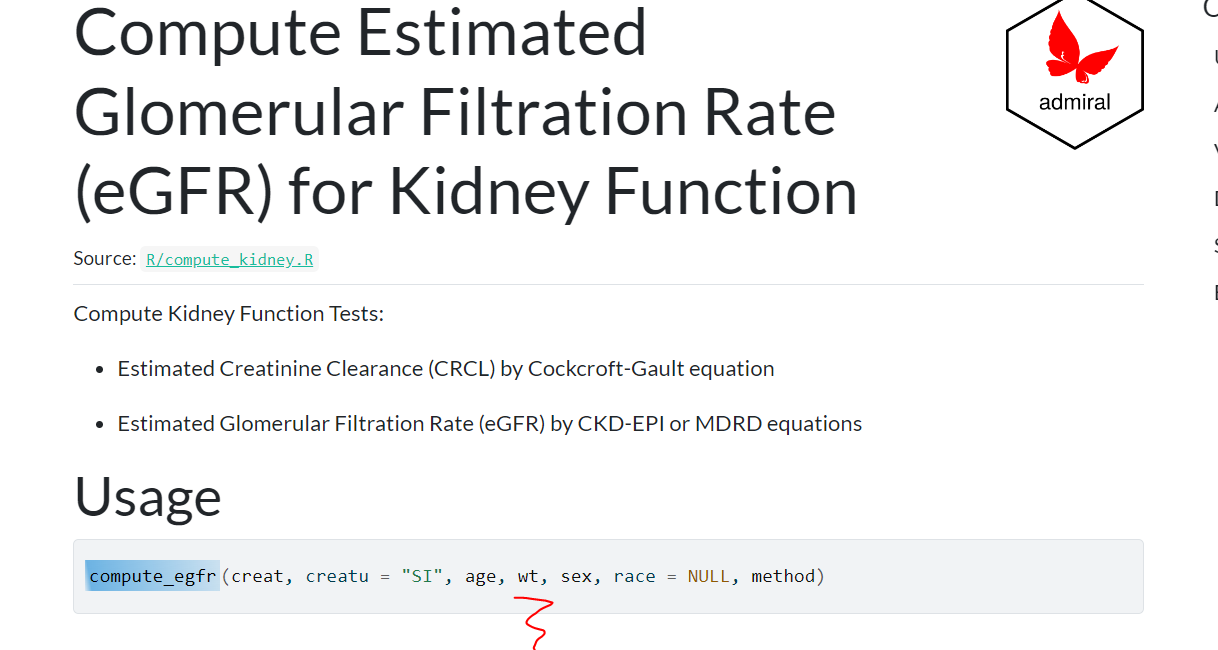Click the Usage section heading
Viewport: 1218px width, 650px height.
(147, 496)
